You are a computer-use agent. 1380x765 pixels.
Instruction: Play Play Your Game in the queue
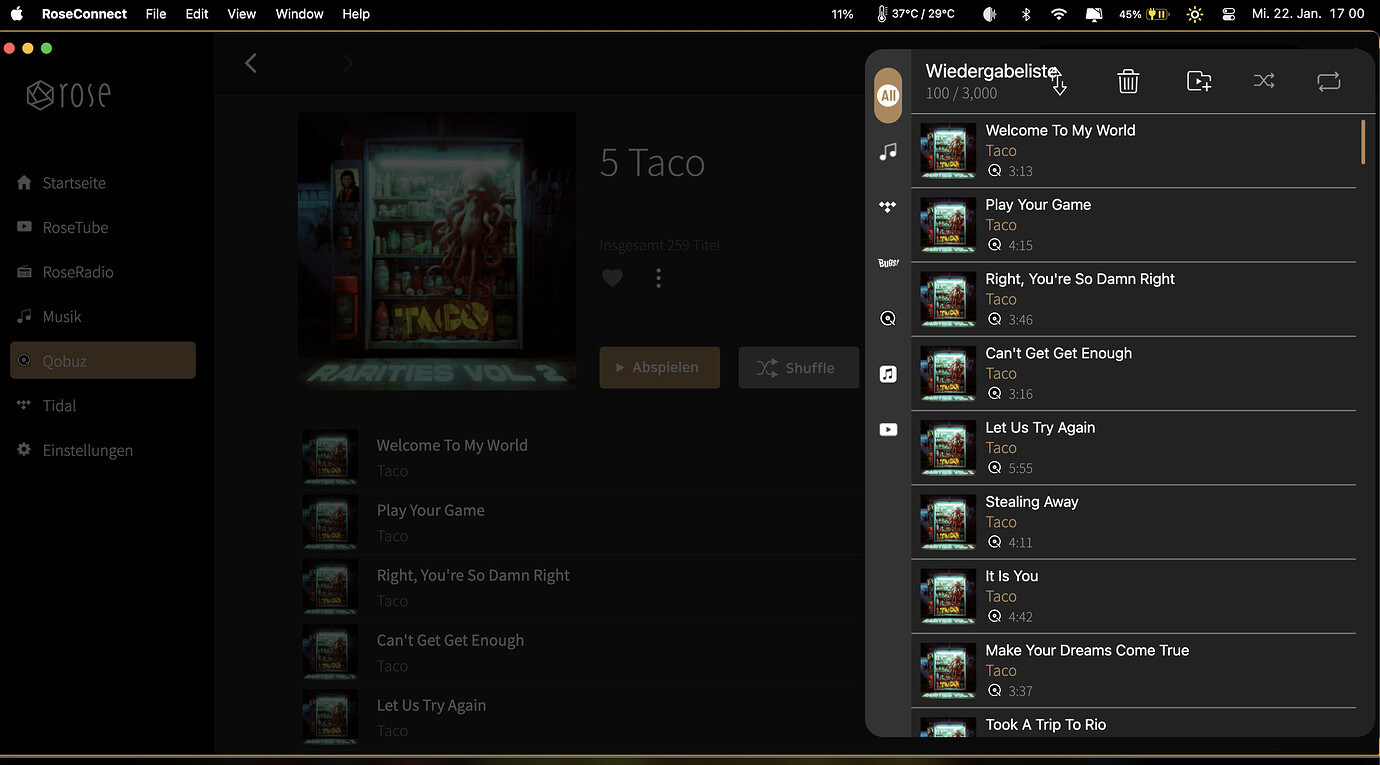[x=1134, y=225]
